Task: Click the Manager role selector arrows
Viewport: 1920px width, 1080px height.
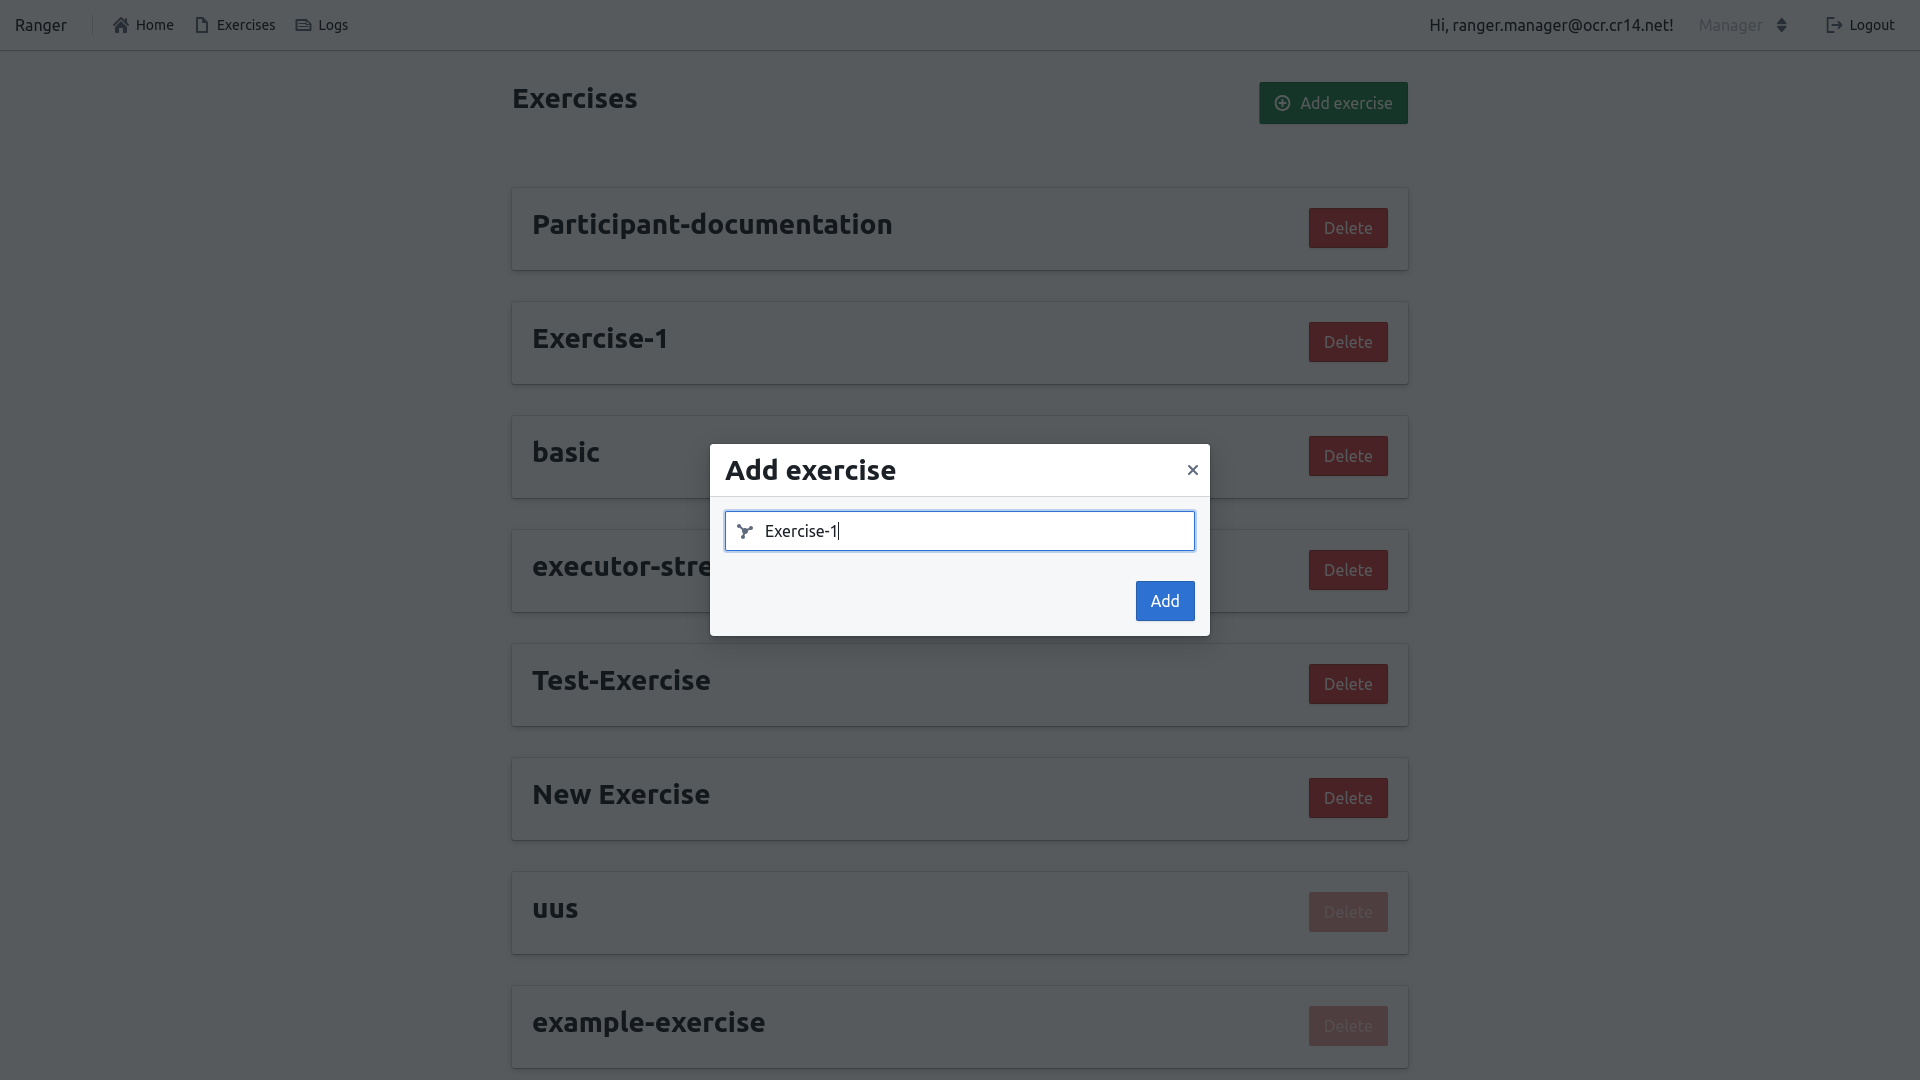Action: pyautogui.click(x=1781, y=25)
